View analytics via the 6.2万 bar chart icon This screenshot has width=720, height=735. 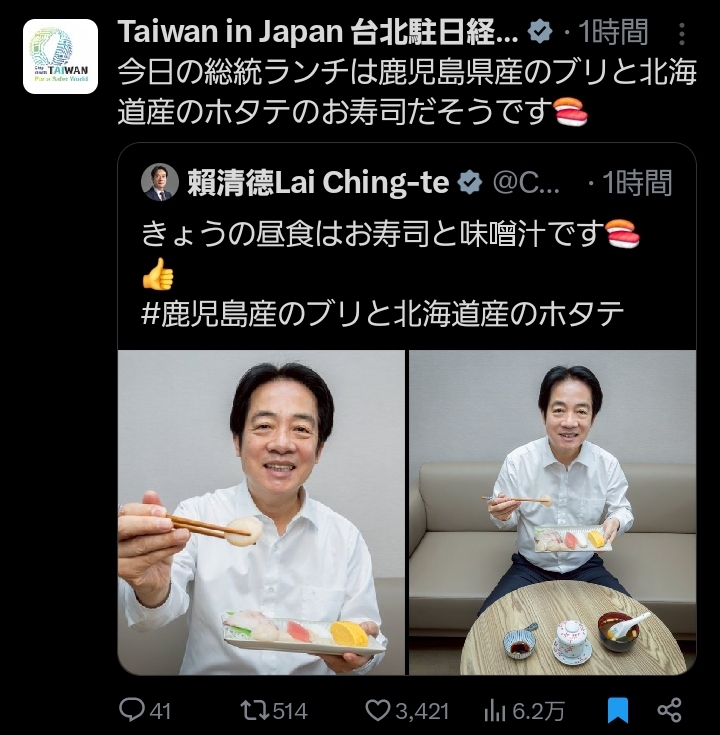click(495, 711)
